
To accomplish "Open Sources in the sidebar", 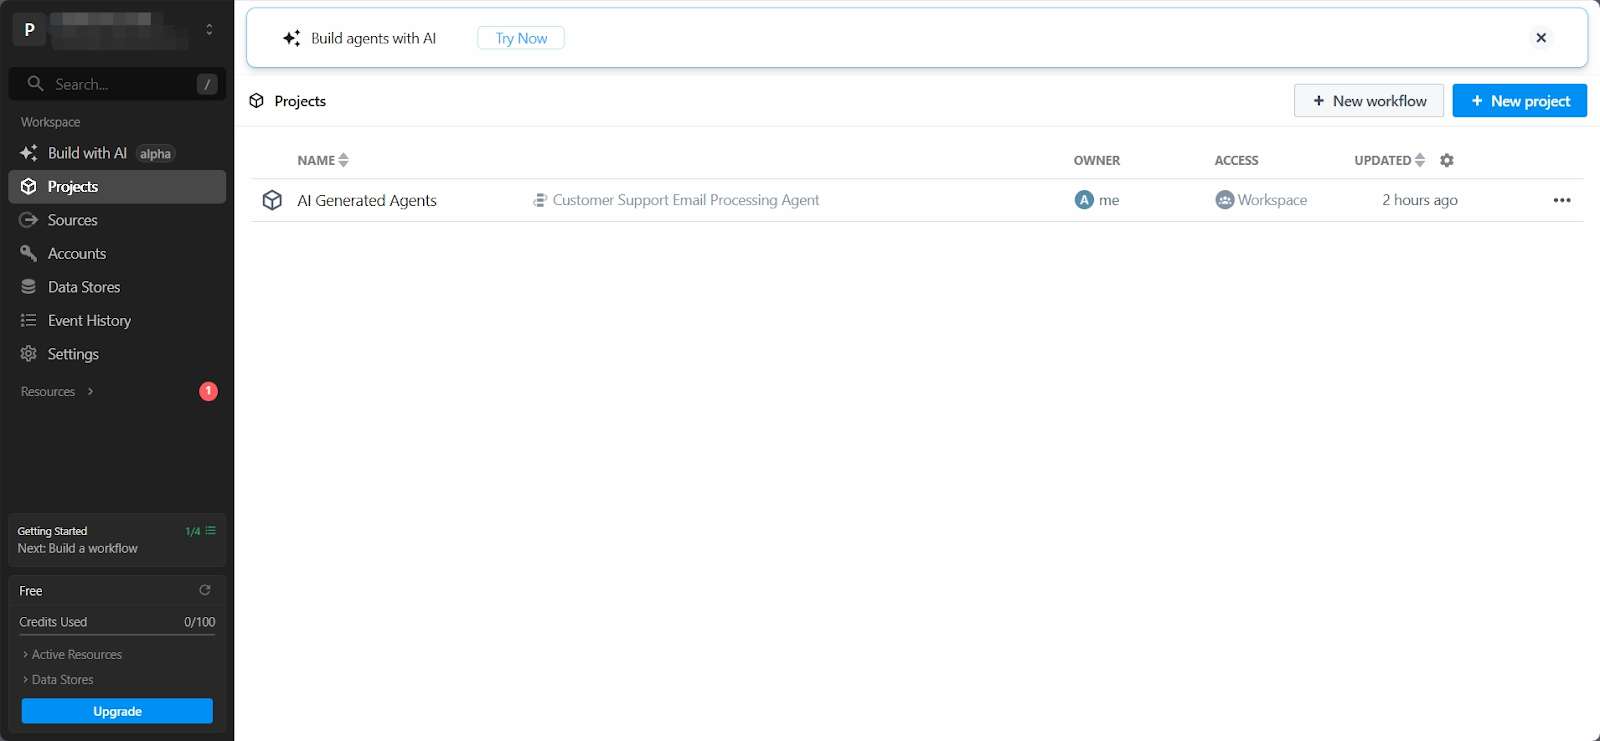I will (72, 220).
